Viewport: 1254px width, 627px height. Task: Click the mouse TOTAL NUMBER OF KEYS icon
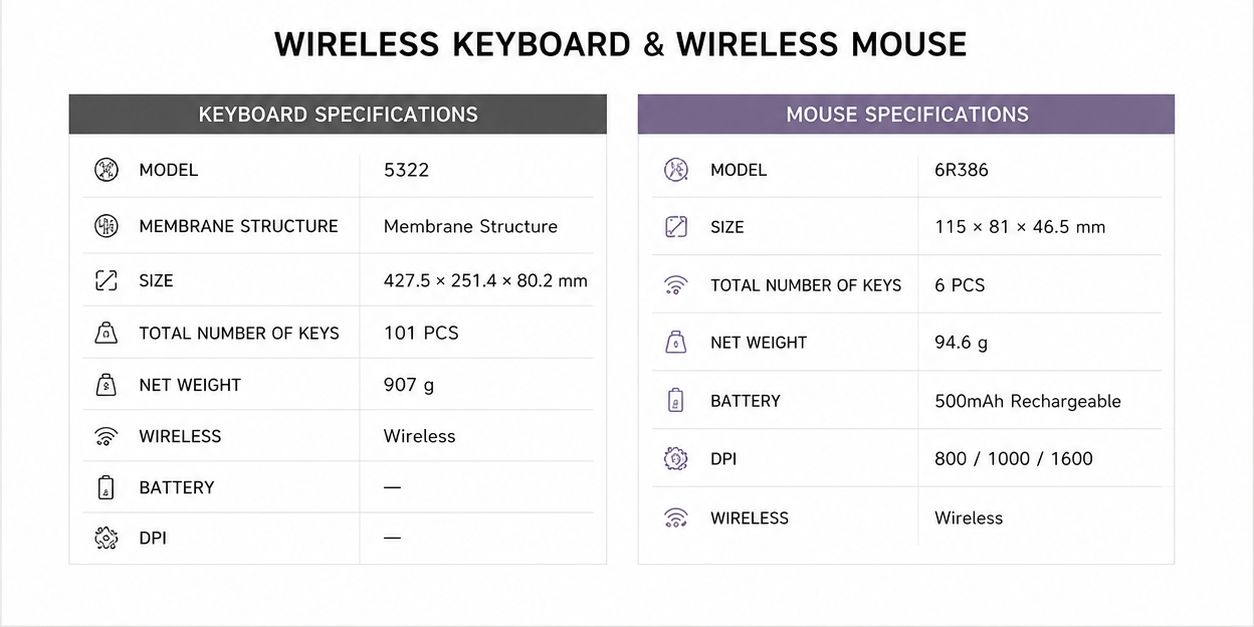point(676,285)
